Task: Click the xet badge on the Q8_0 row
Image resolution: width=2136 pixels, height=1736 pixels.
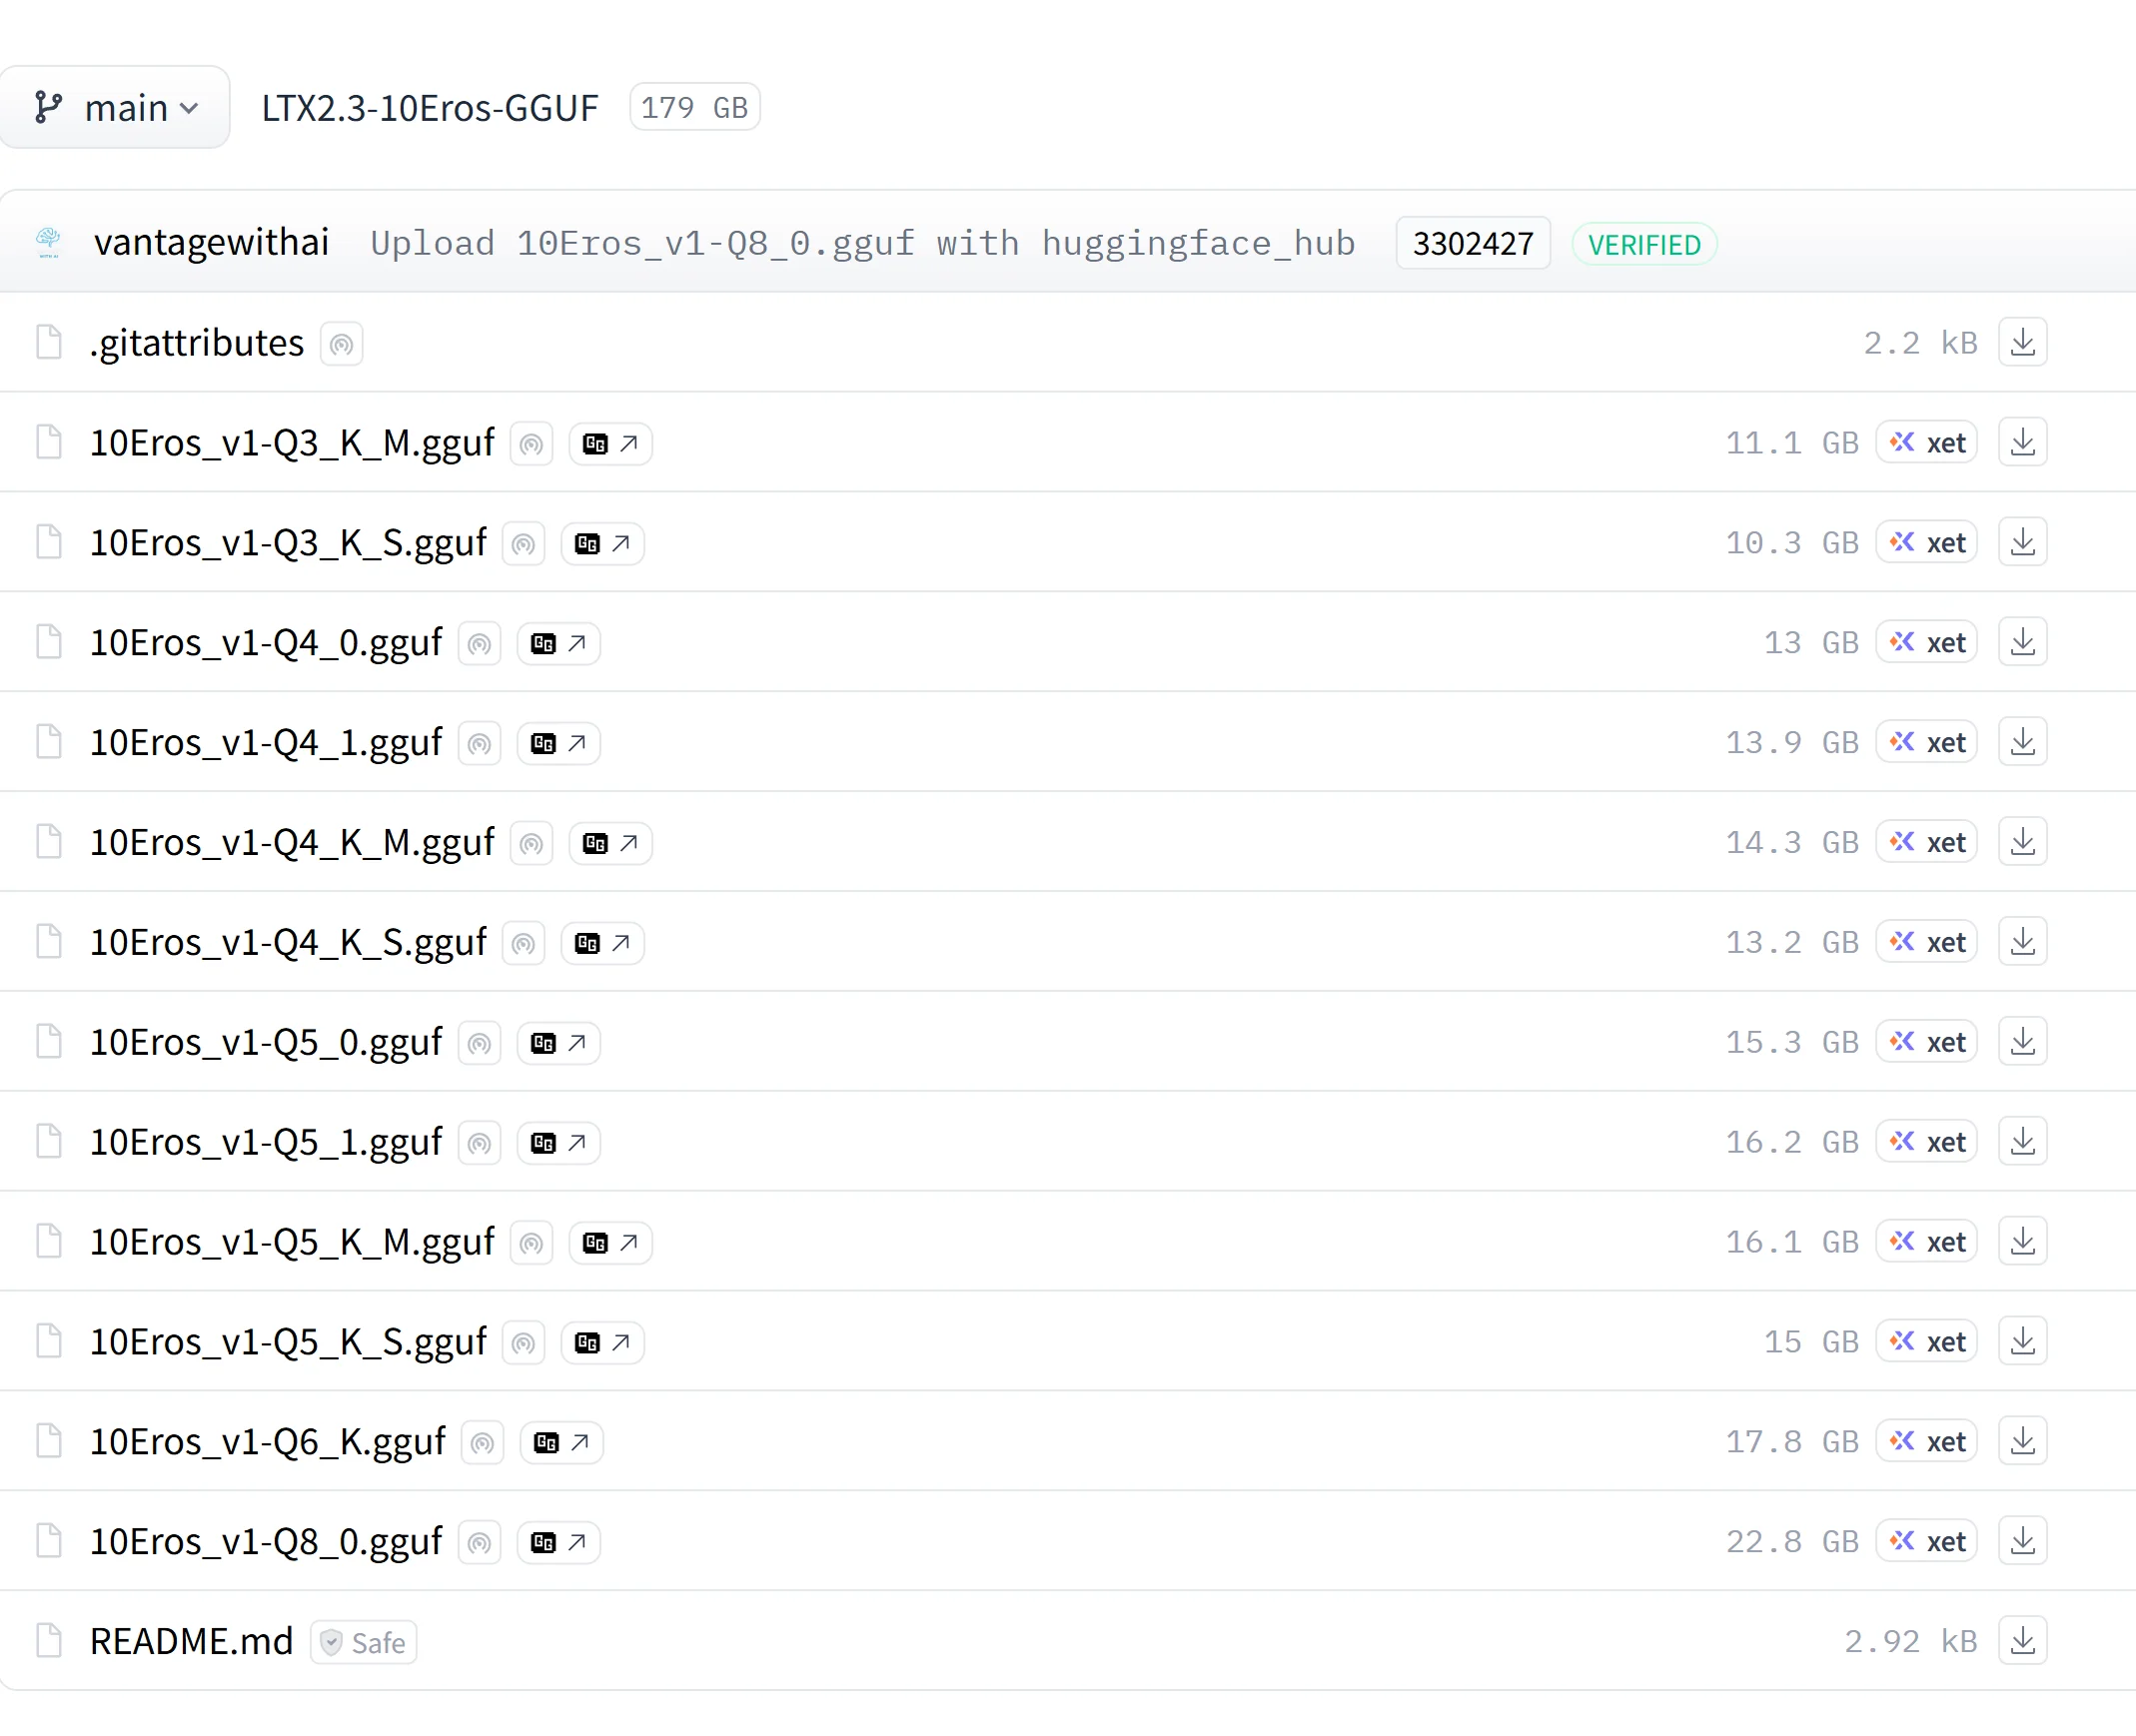Action: (1927, 1542)
